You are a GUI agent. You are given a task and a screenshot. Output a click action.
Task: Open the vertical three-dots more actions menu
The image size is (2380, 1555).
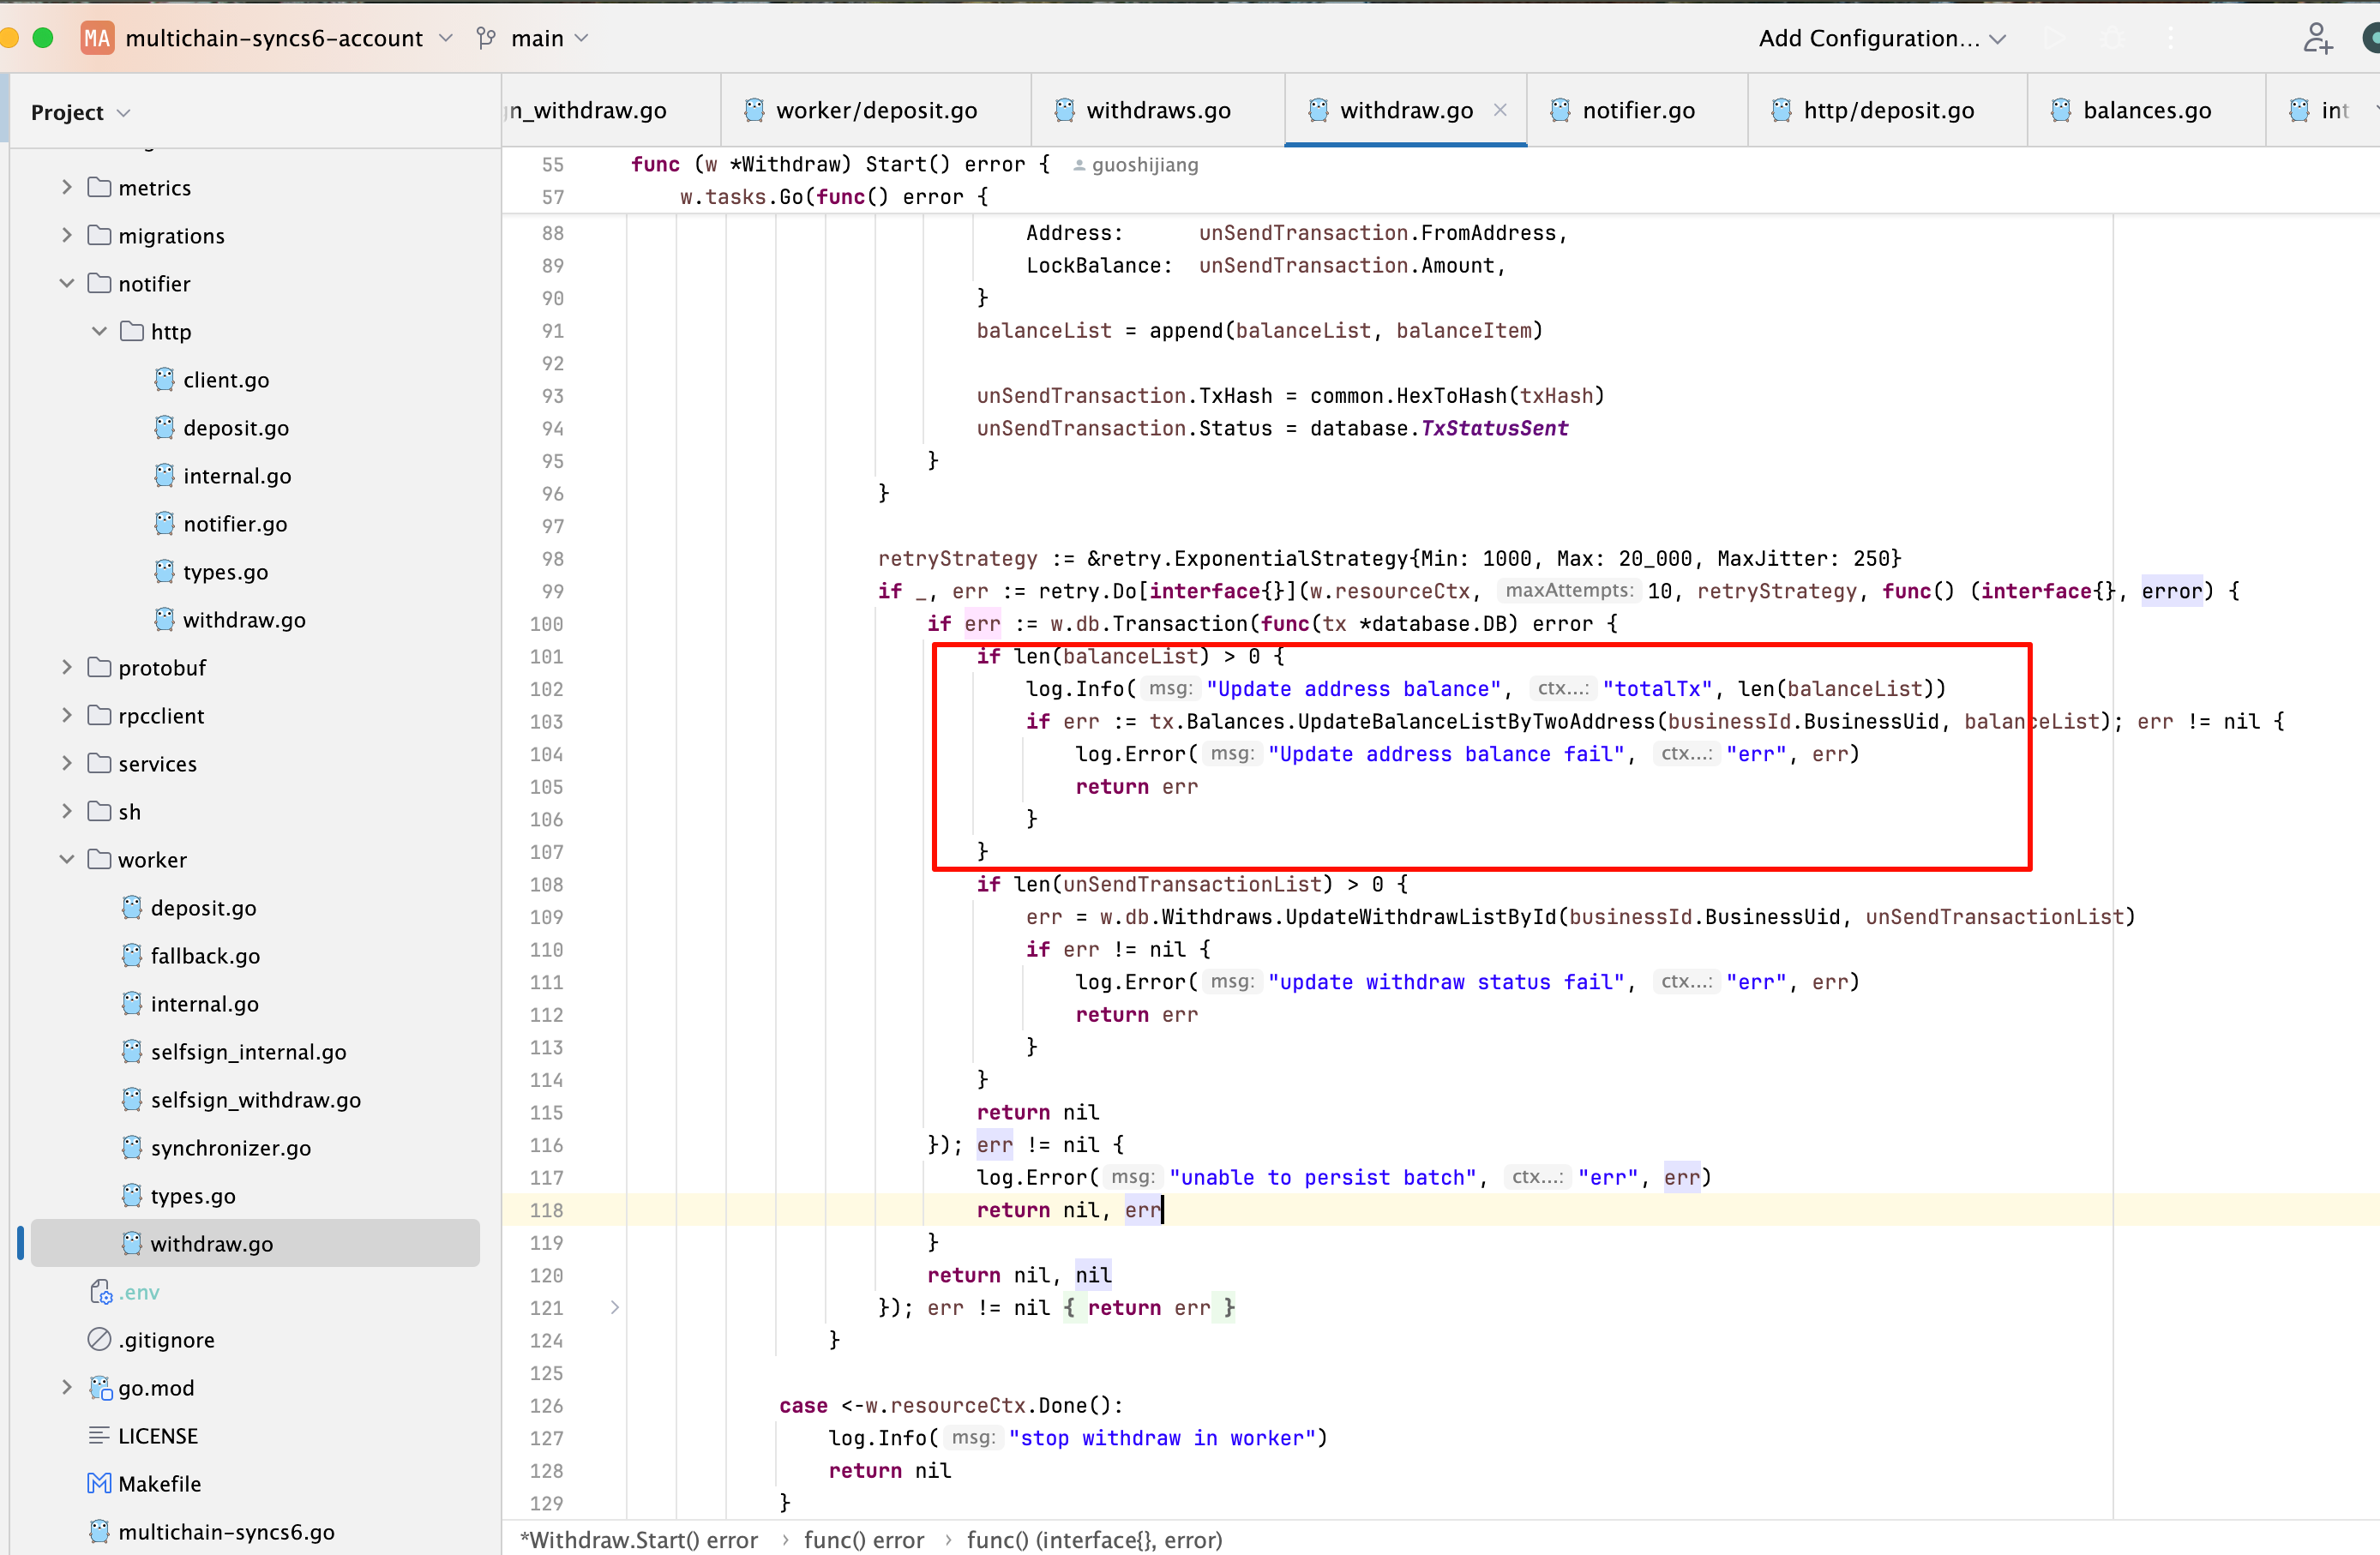(x=2170, y=38)
